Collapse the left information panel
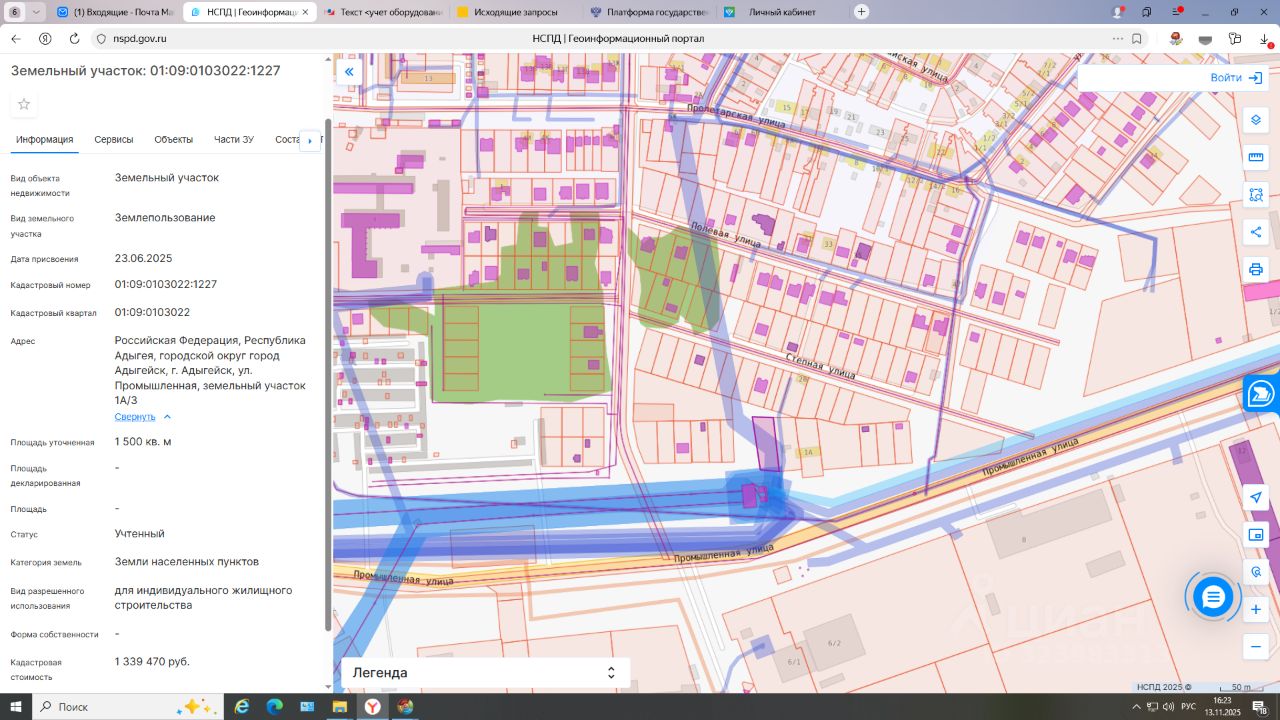This screenshot has width=1280, height=720. [349, 72]
